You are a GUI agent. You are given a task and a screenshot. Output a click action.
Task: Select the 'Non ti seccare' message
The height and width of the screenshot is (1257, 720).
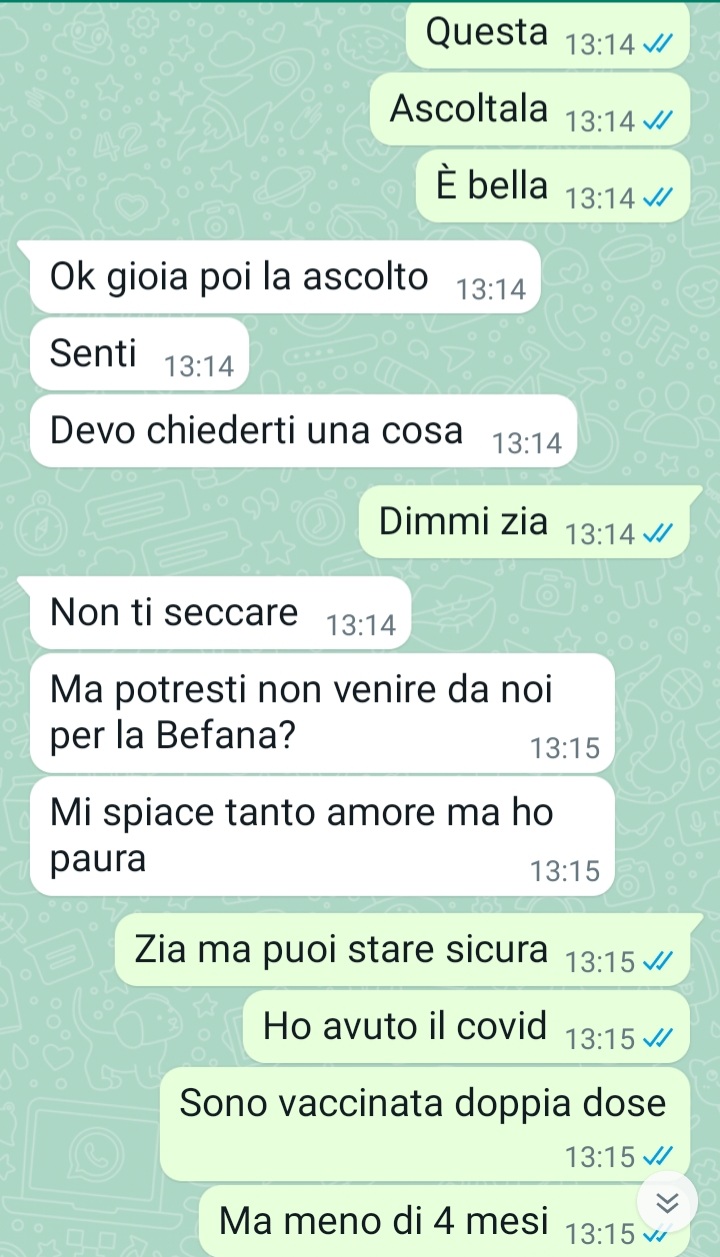point(220,612)
